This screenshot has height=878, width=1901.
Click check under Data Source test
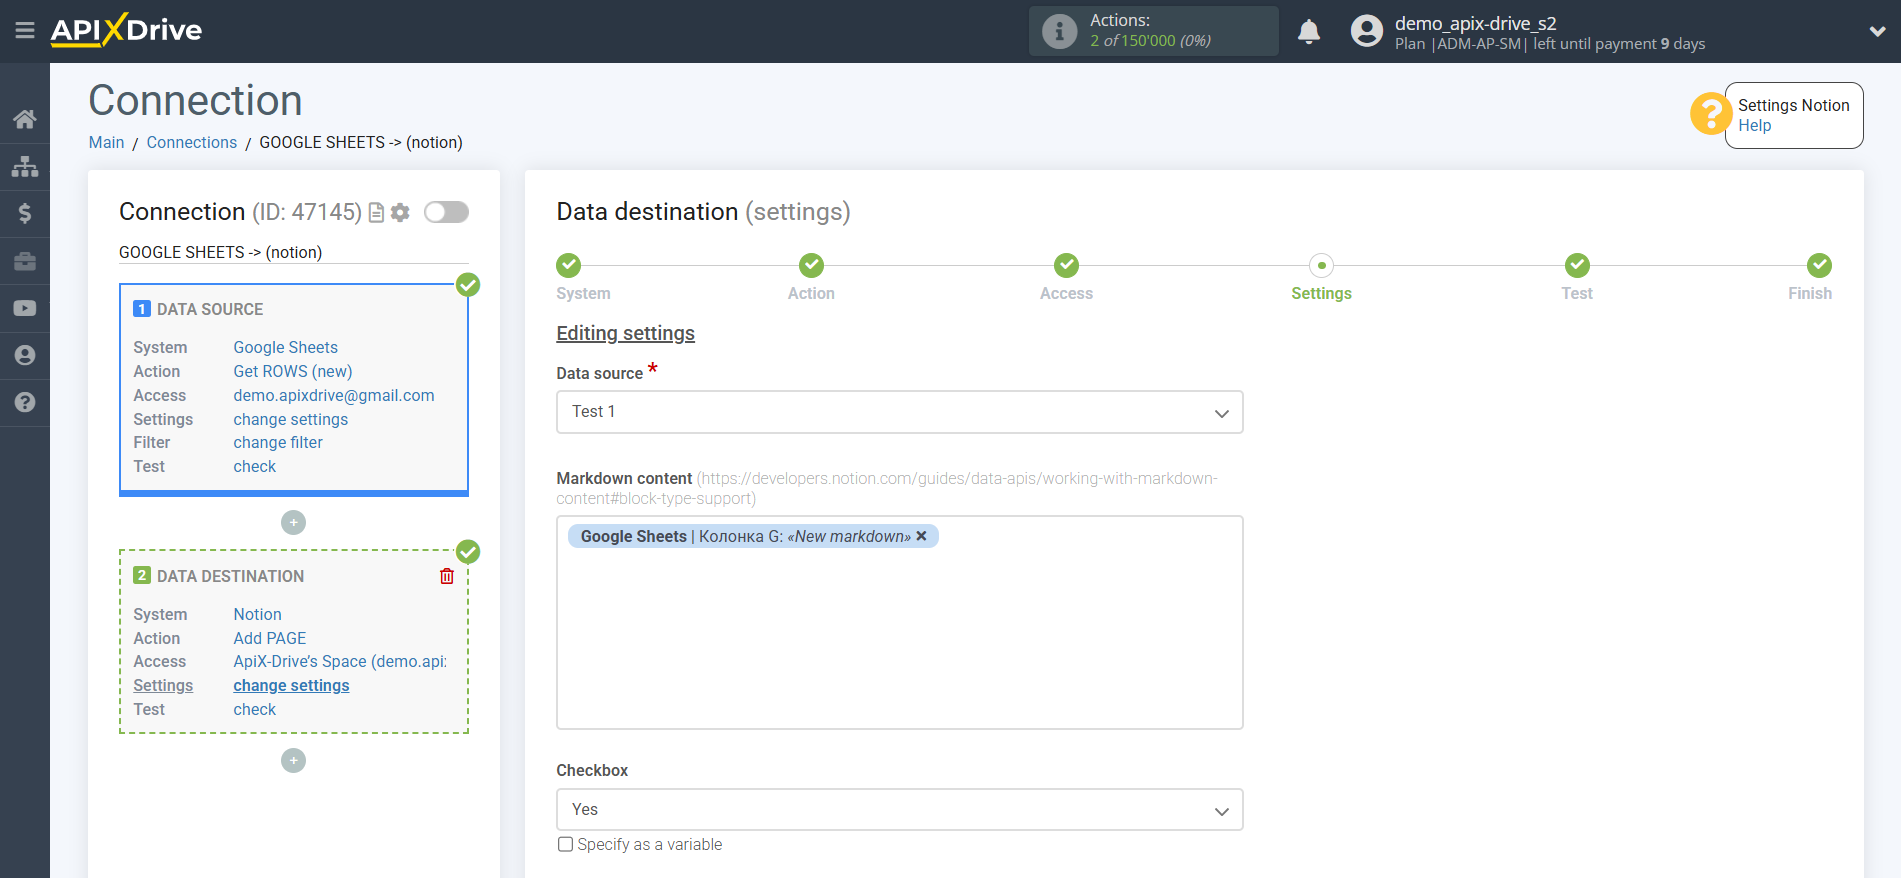pyautogui.click(x=255, y=466)
